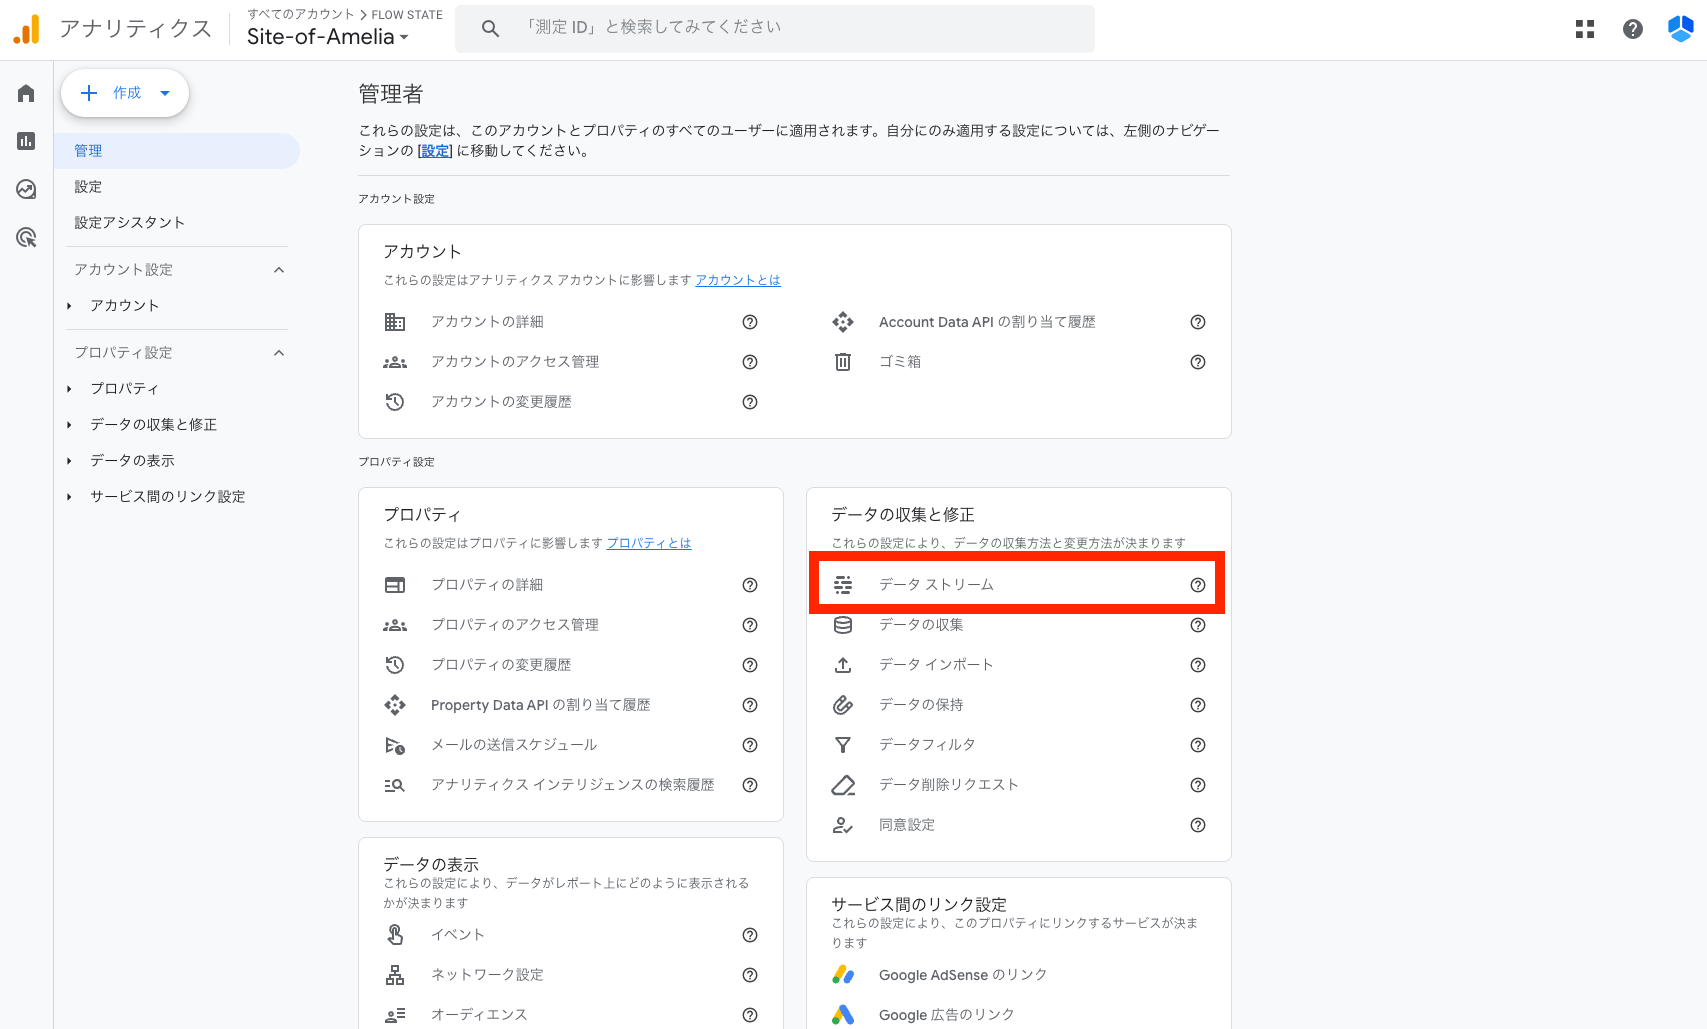Click the top-right Help question mark icon

tap(1632, 29)
